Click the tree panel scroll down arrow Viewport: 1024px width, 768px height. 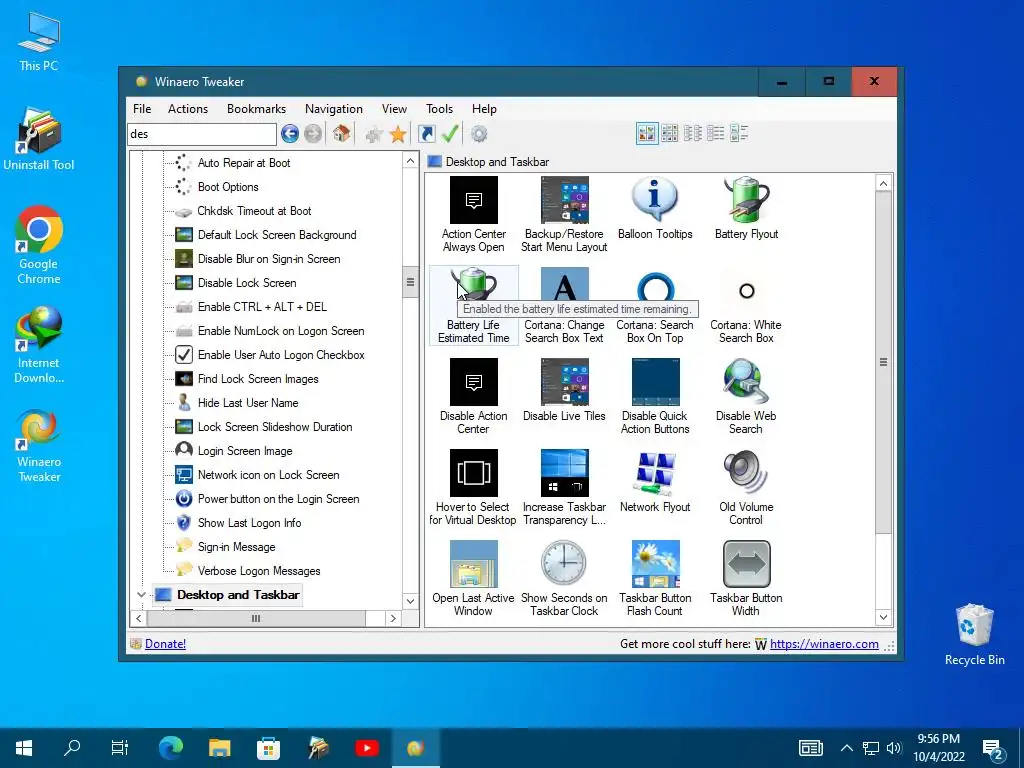[410, 601]
